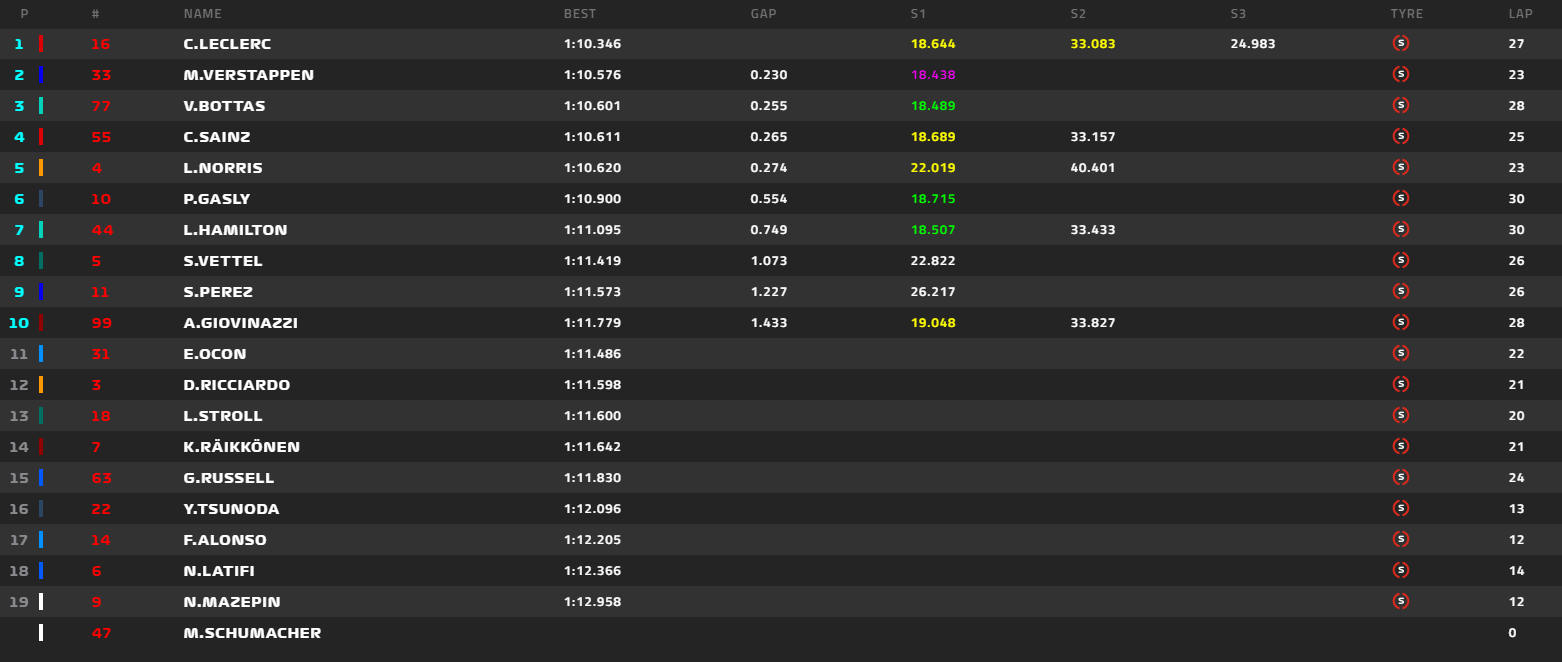Select the tyre icon for V.Bottas

point(1400,106)
